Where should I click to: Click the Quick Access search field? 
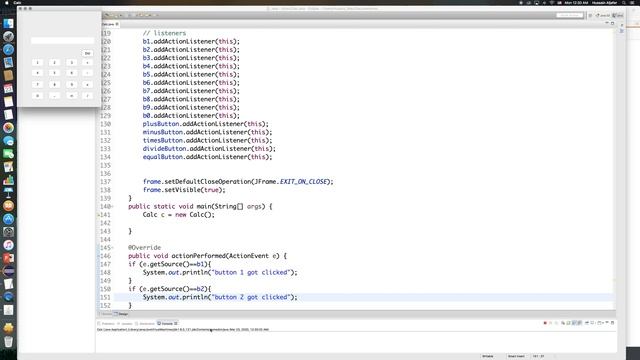(x=569, y=15)
